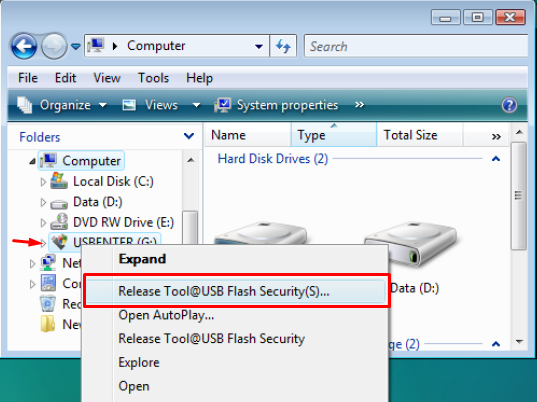
Task: Open the Views dropdown arrow
Action: (196, 105)
